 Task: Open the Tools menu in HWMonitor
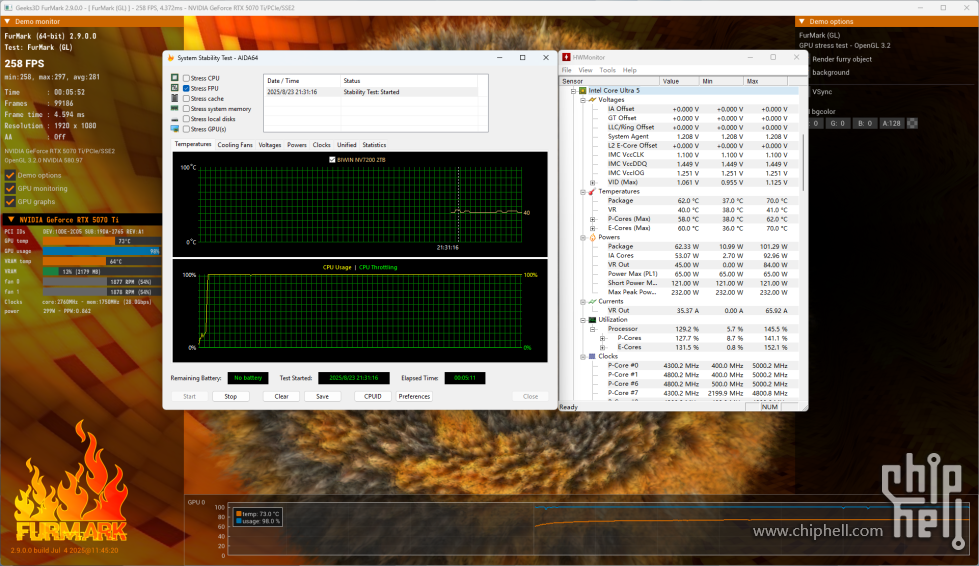[x=608, y=70]
